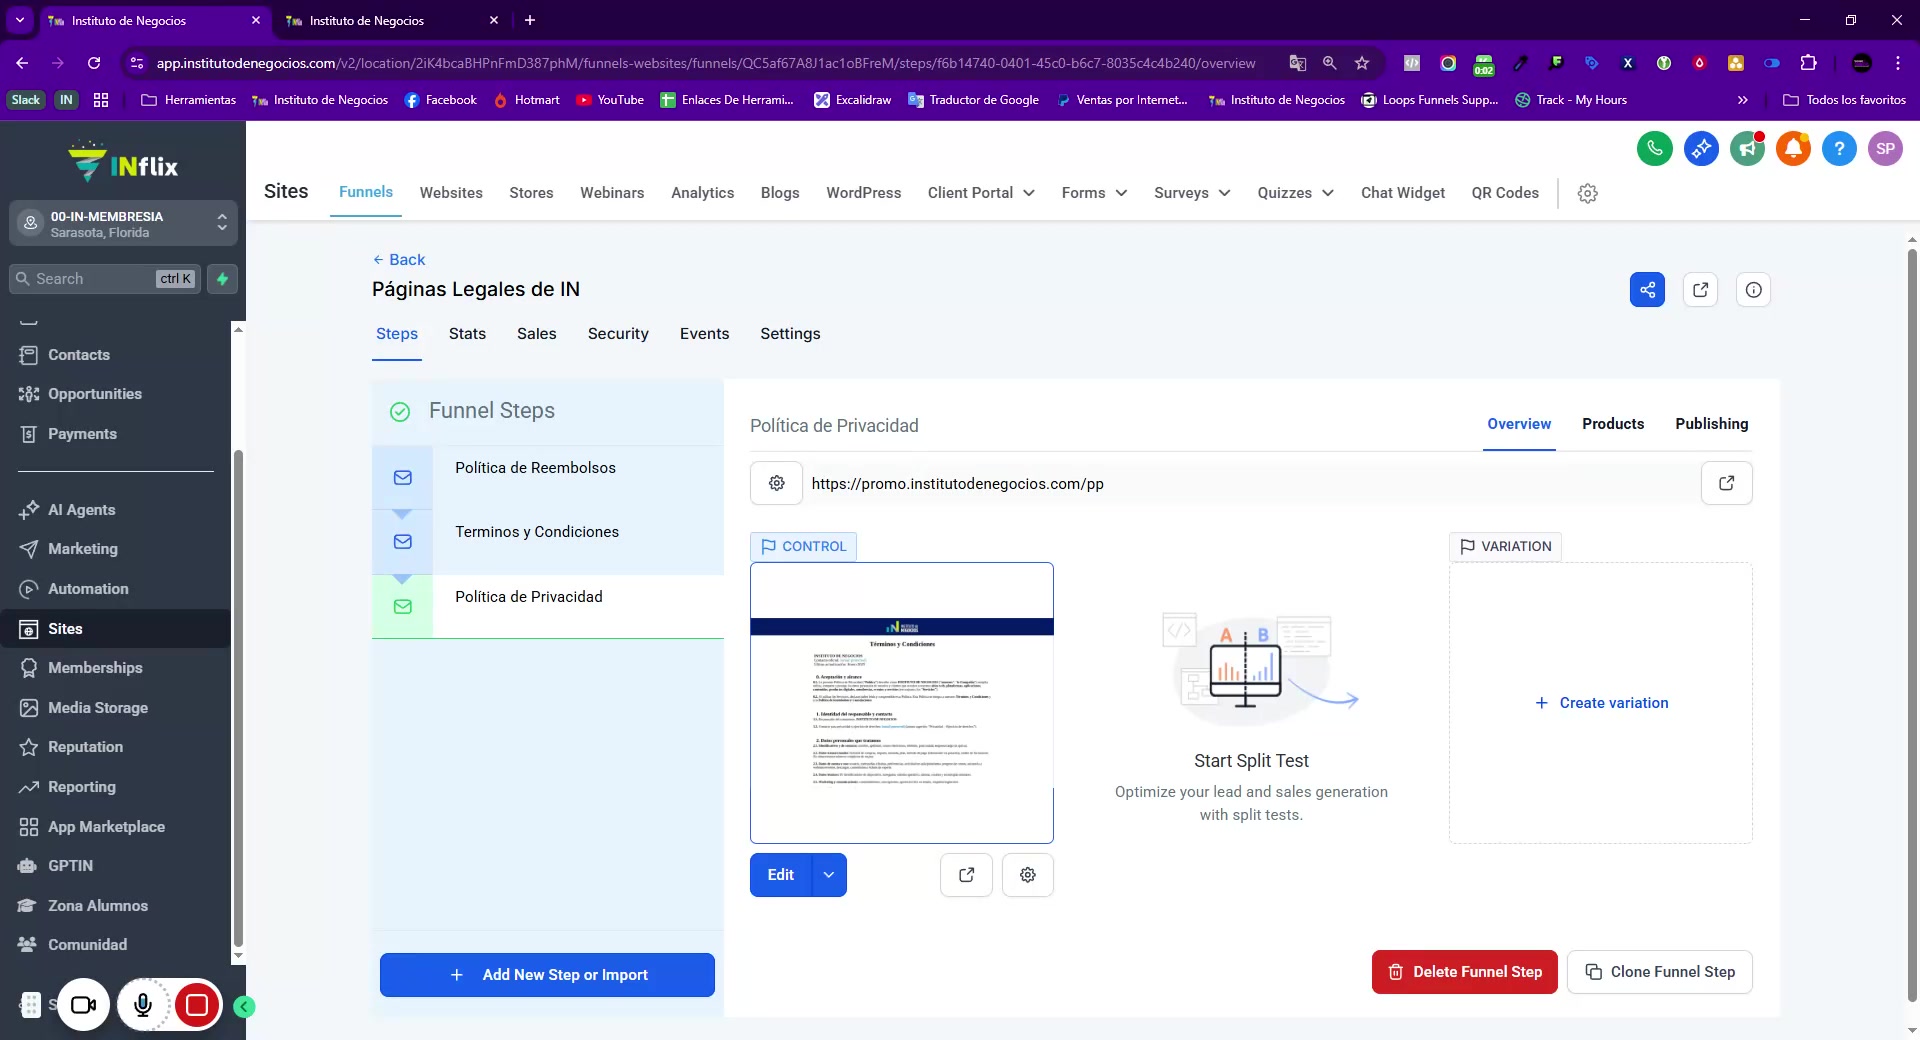The width and height of the screenshot is (1920, 1040).
Task: Open new browser tab plus button
Action: coord(530,20)
